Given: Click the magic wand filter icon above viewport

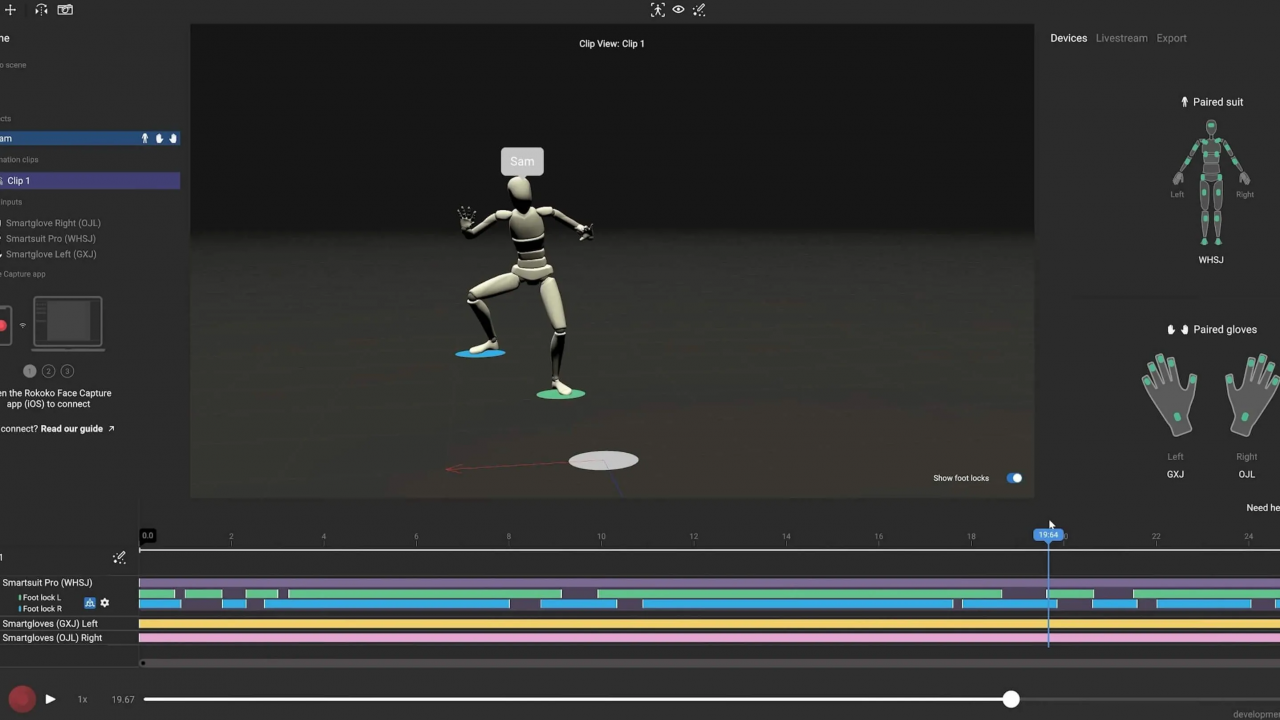Looking at the screenshot, I should point(699,10).
